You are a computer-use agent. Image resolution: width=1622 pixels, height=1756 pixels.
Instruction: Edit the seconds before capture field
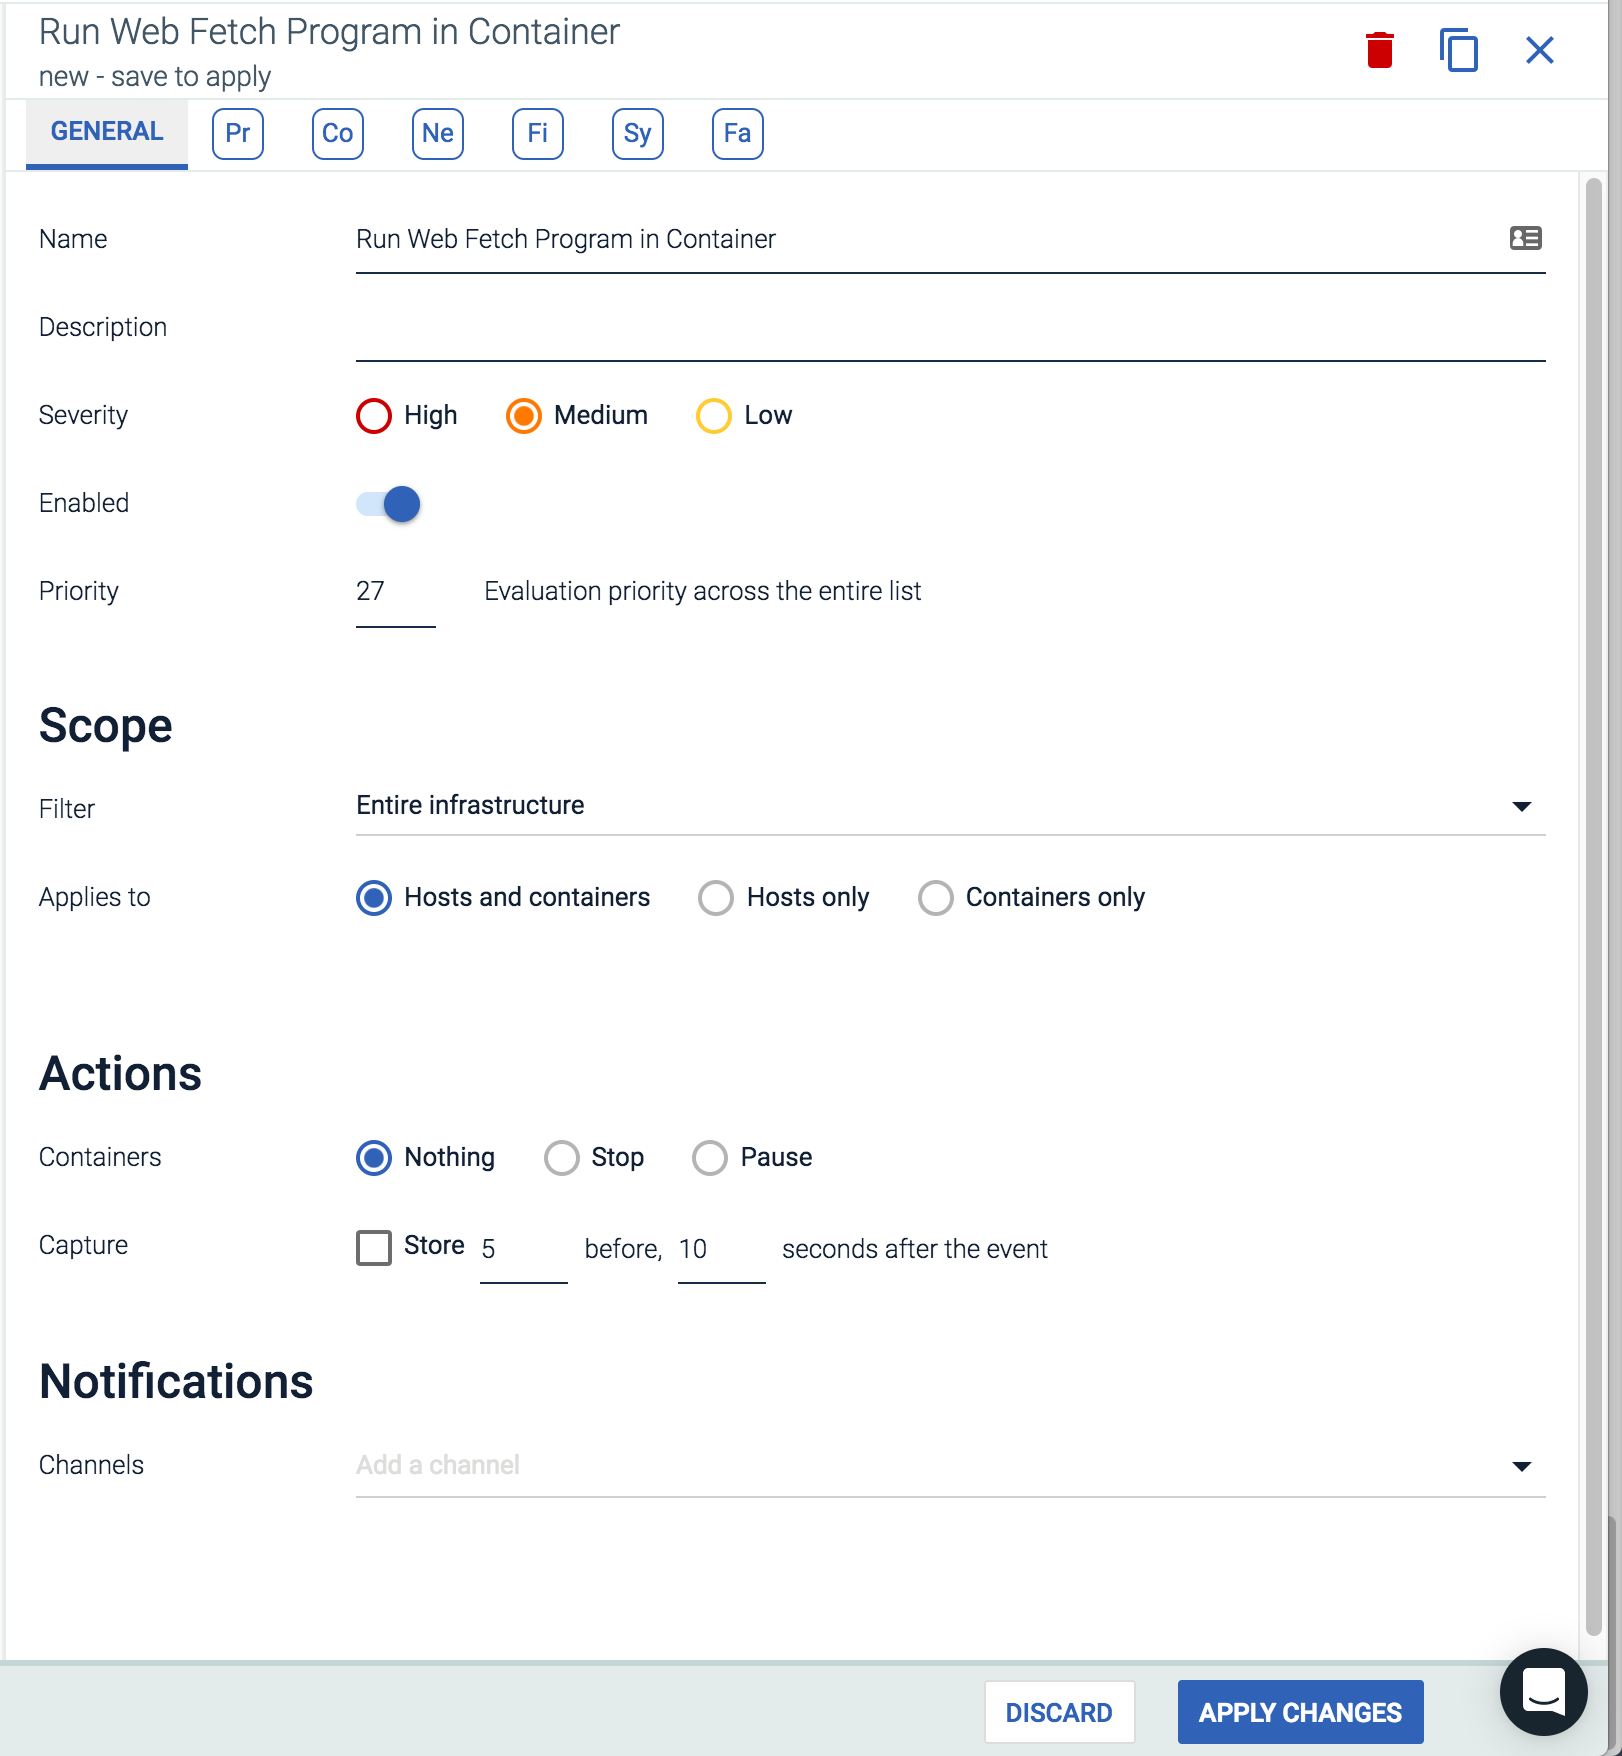point(524,1252)
